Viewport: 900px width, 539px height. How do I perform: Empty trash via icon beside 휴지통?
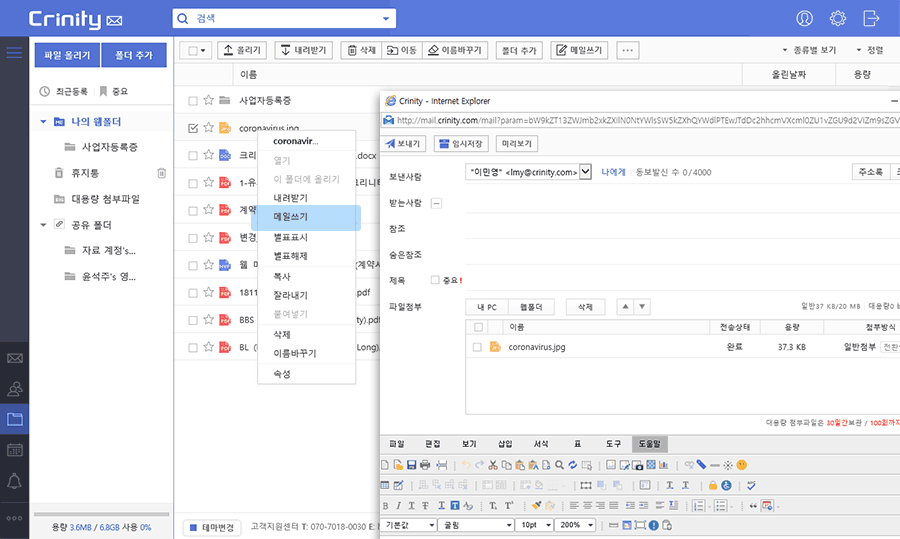pos(161,173)
